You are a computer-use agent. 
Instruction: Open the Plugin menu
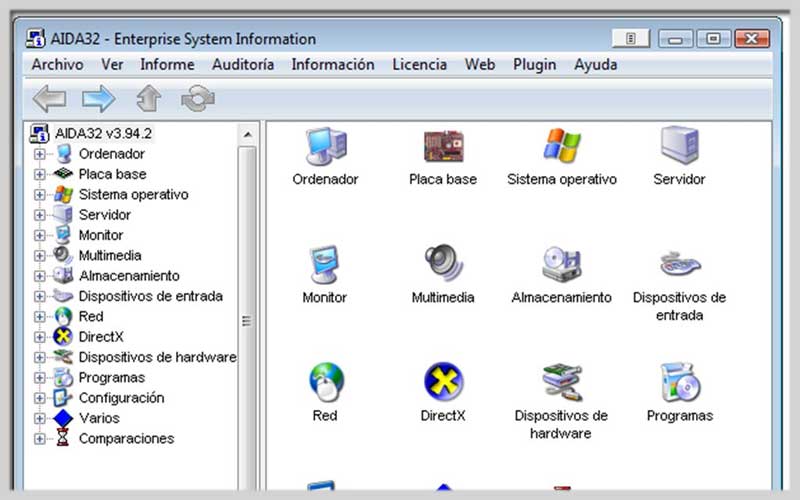[x=534, y=65]
